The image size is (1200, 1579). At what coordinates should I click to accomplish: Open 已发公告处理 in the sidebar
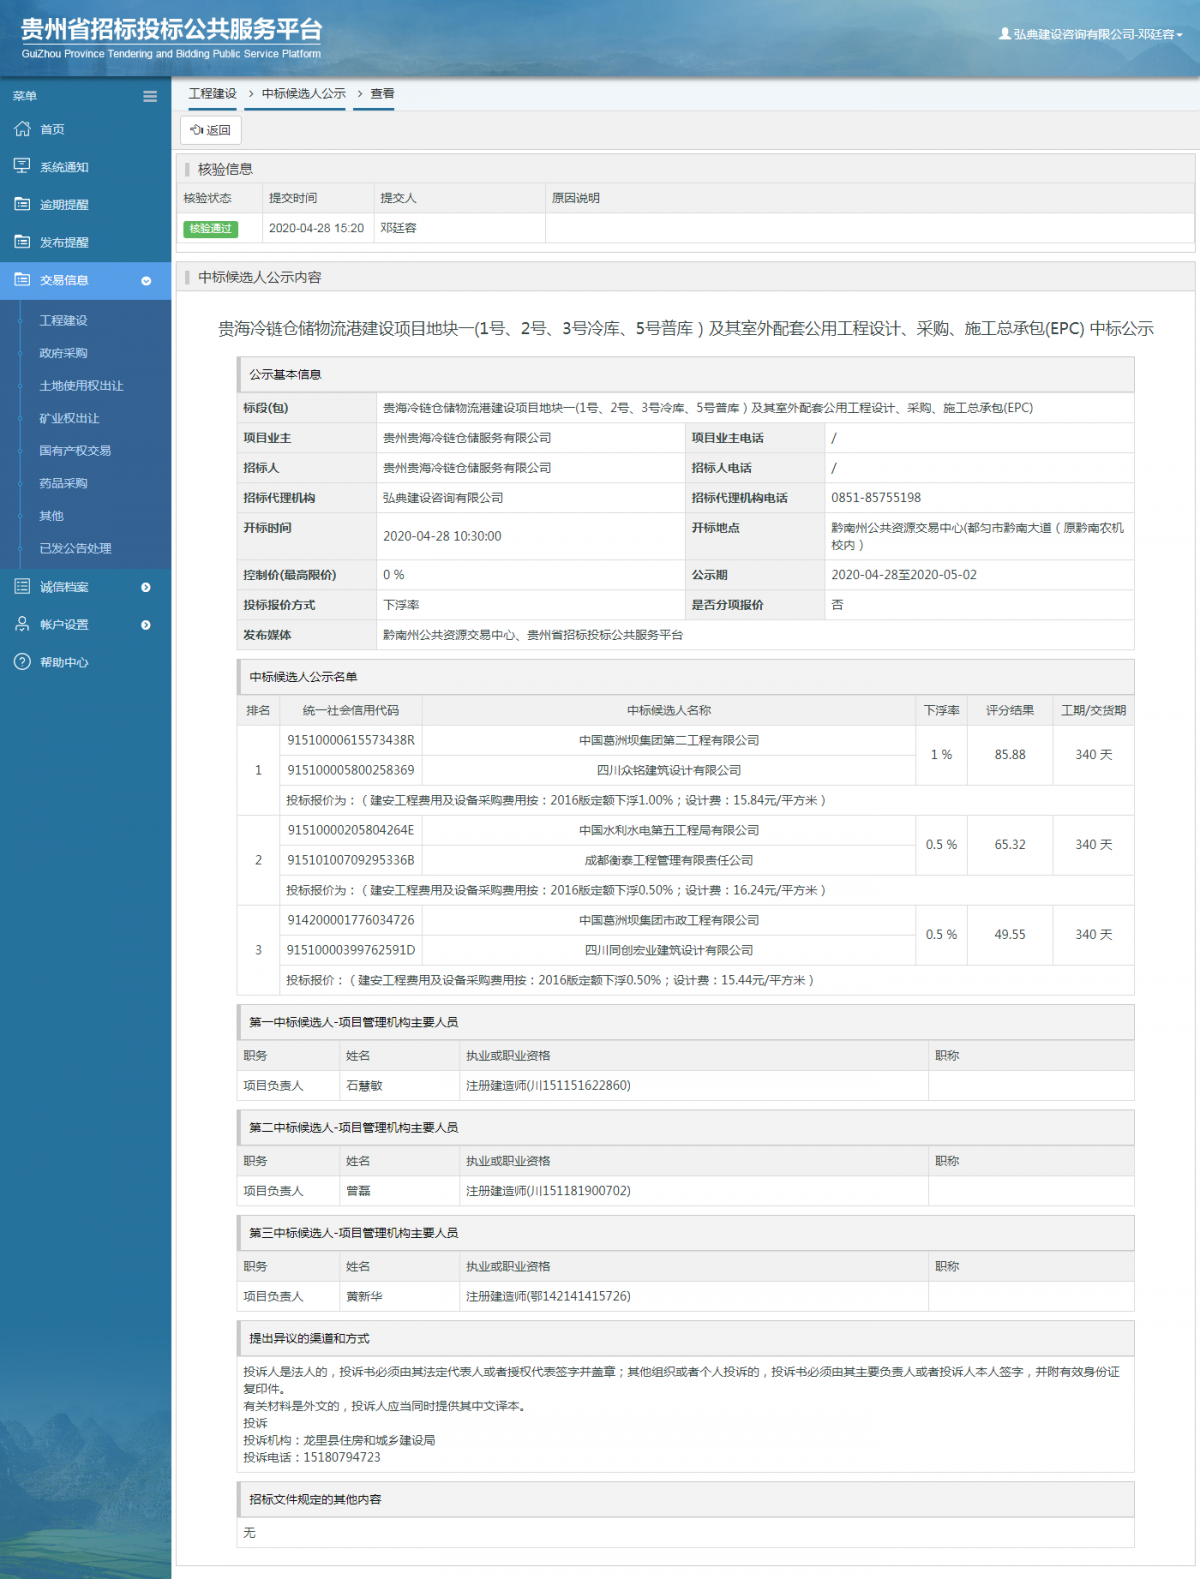(x=75, y=548)
